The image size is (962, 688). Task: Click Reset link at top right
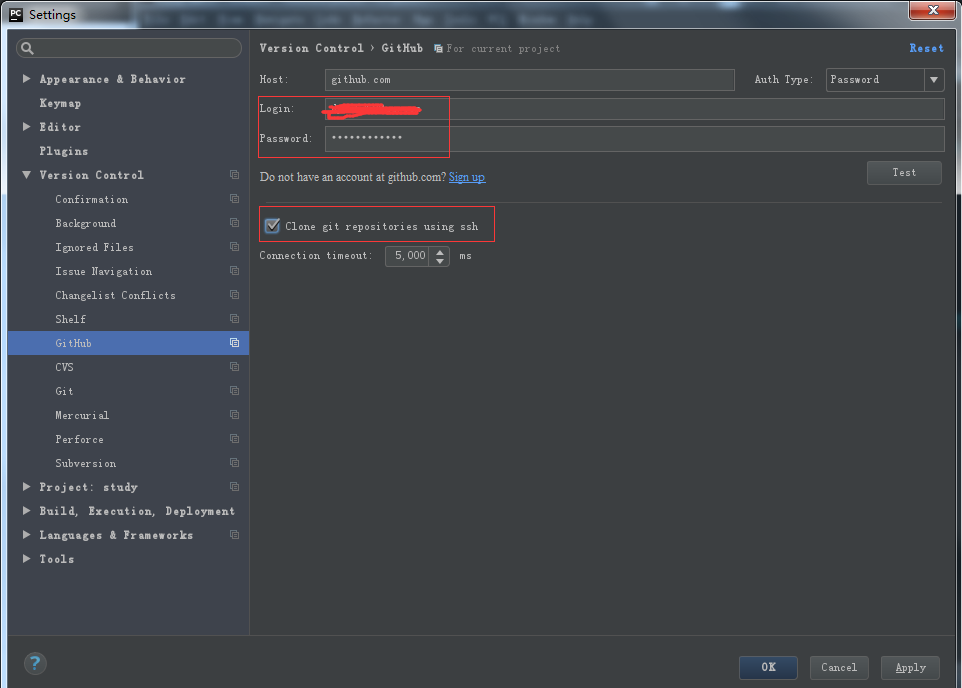[x=926, y=48]
